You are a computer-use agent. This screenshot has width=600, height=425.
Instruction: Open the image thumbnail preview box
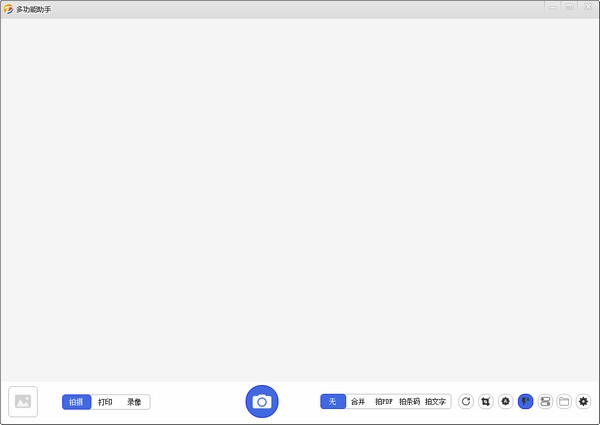[23, 401]
